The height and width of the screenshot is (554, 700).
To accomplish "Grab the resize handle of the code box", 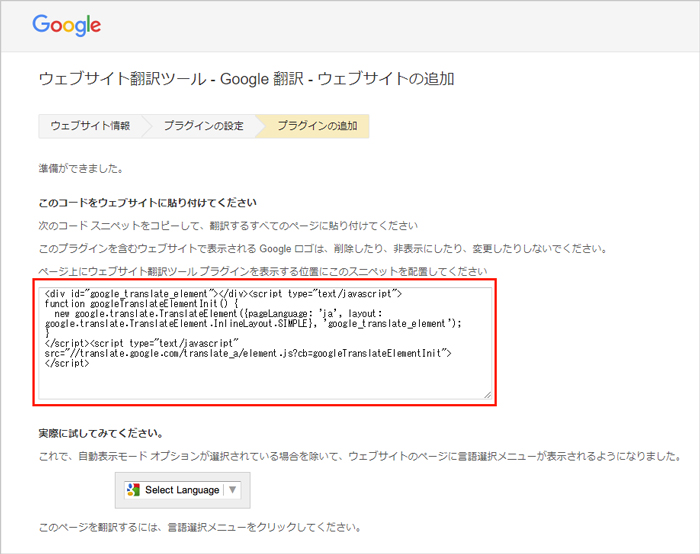I will 488,395.
